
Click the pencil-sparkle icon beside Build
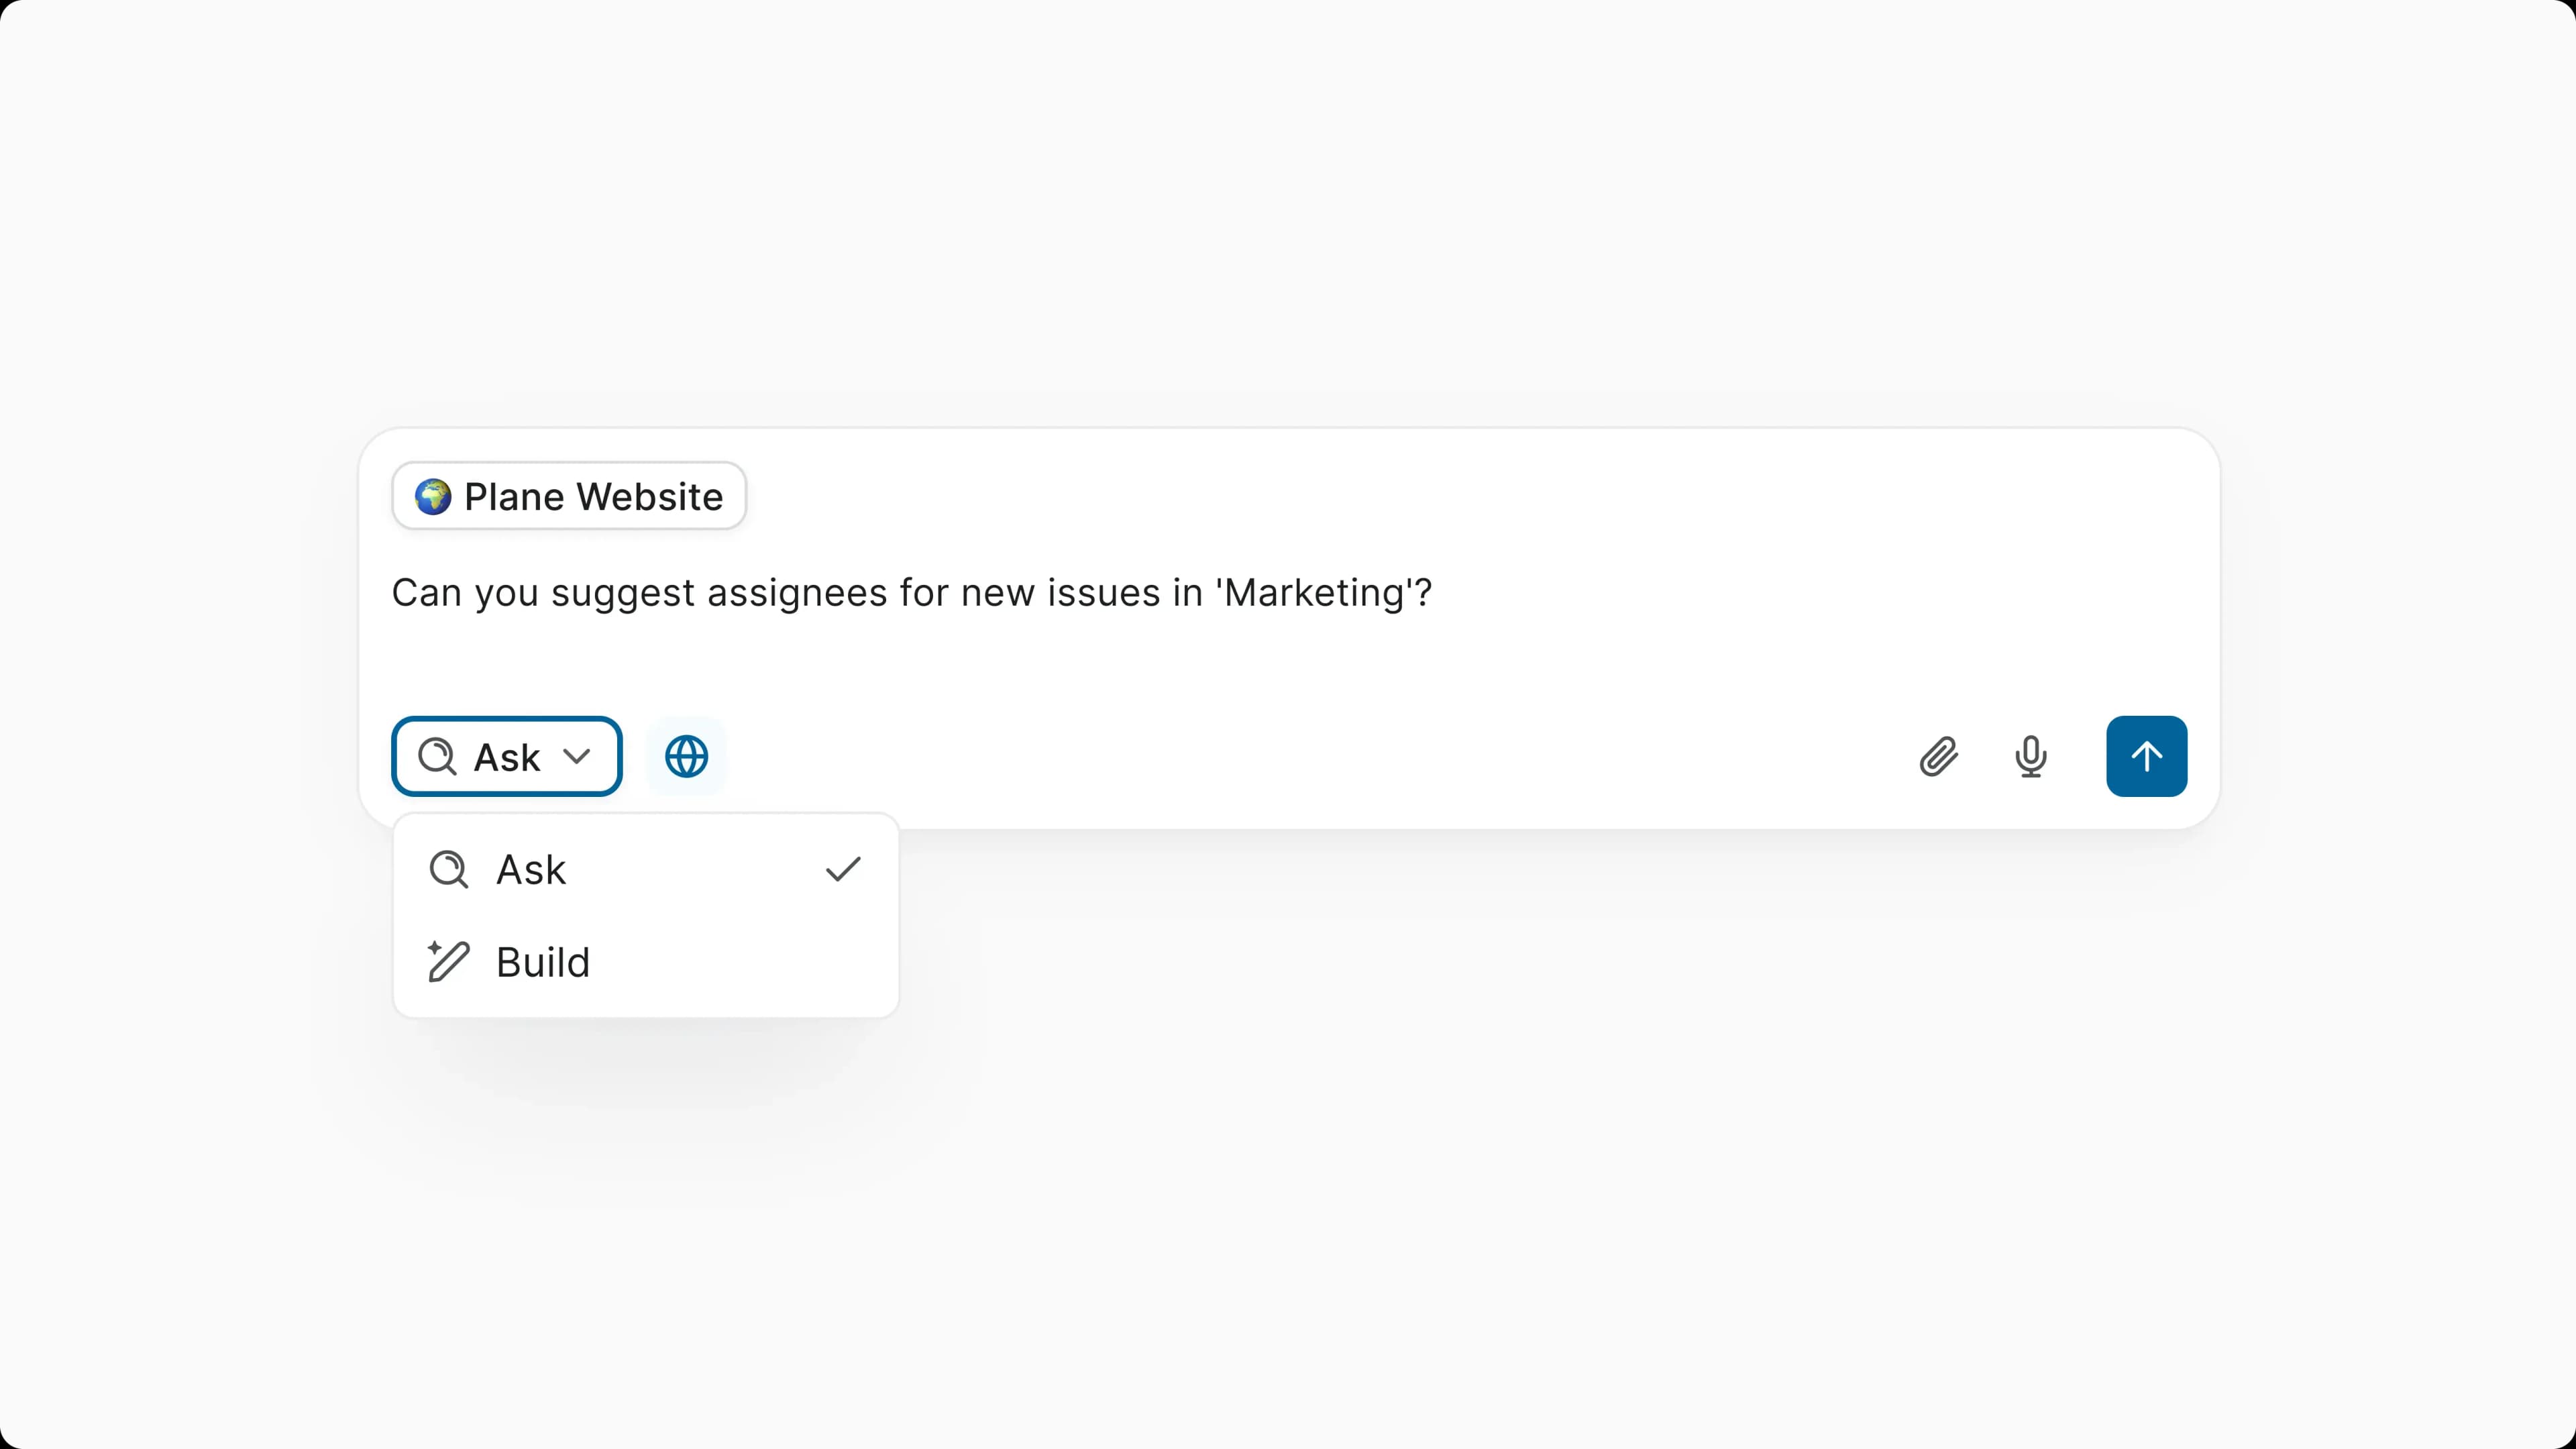pos(448,962)
